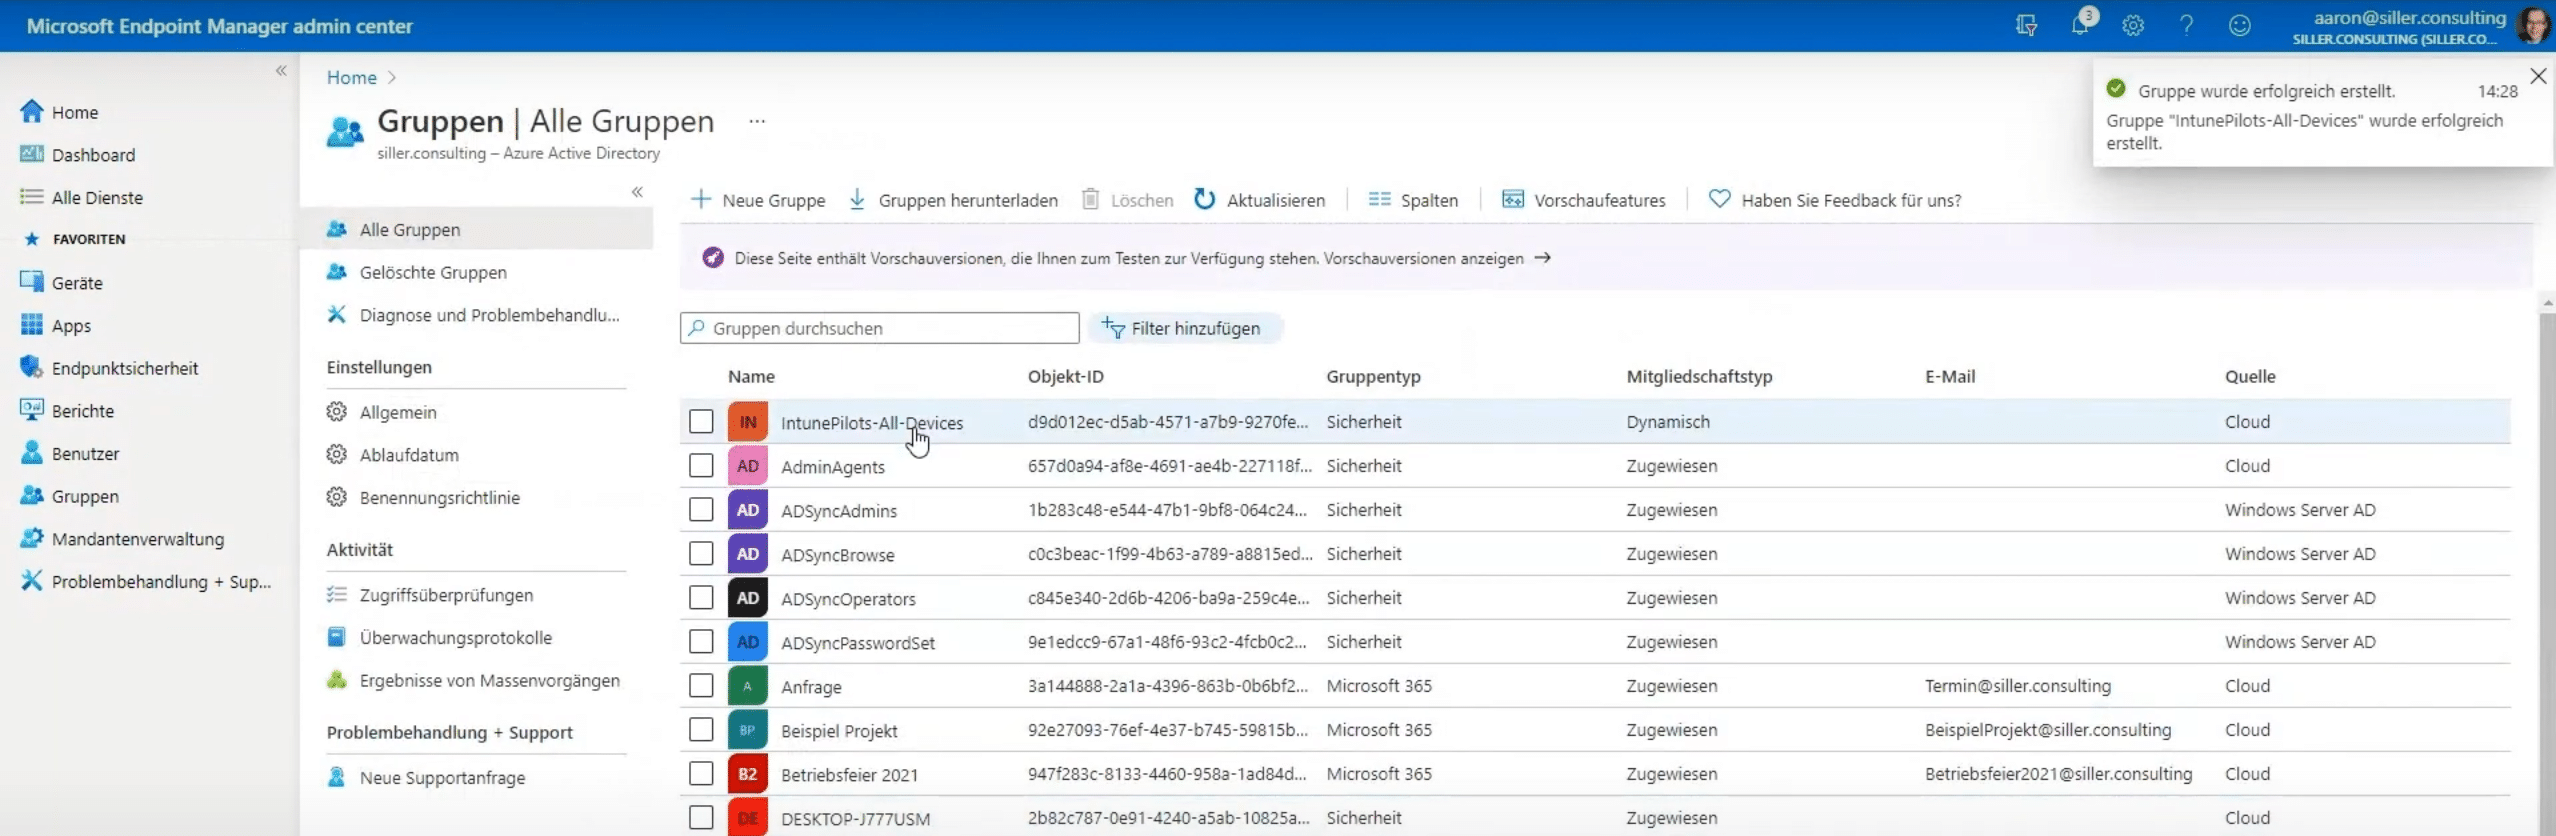The width and height of the screenshot is (2556, 836).
Task: Click the Löschen toolbar button
Action: click(1127, 200)
